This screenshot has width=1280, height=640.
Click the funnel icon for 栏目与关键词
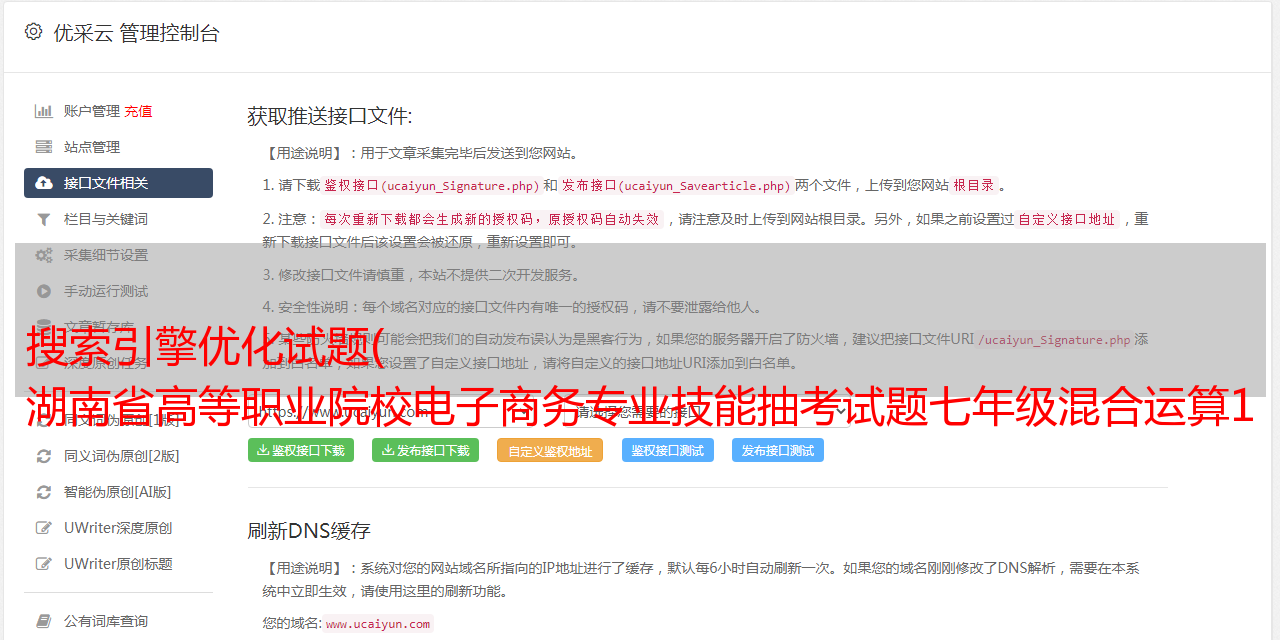click(x=44, y=219)
